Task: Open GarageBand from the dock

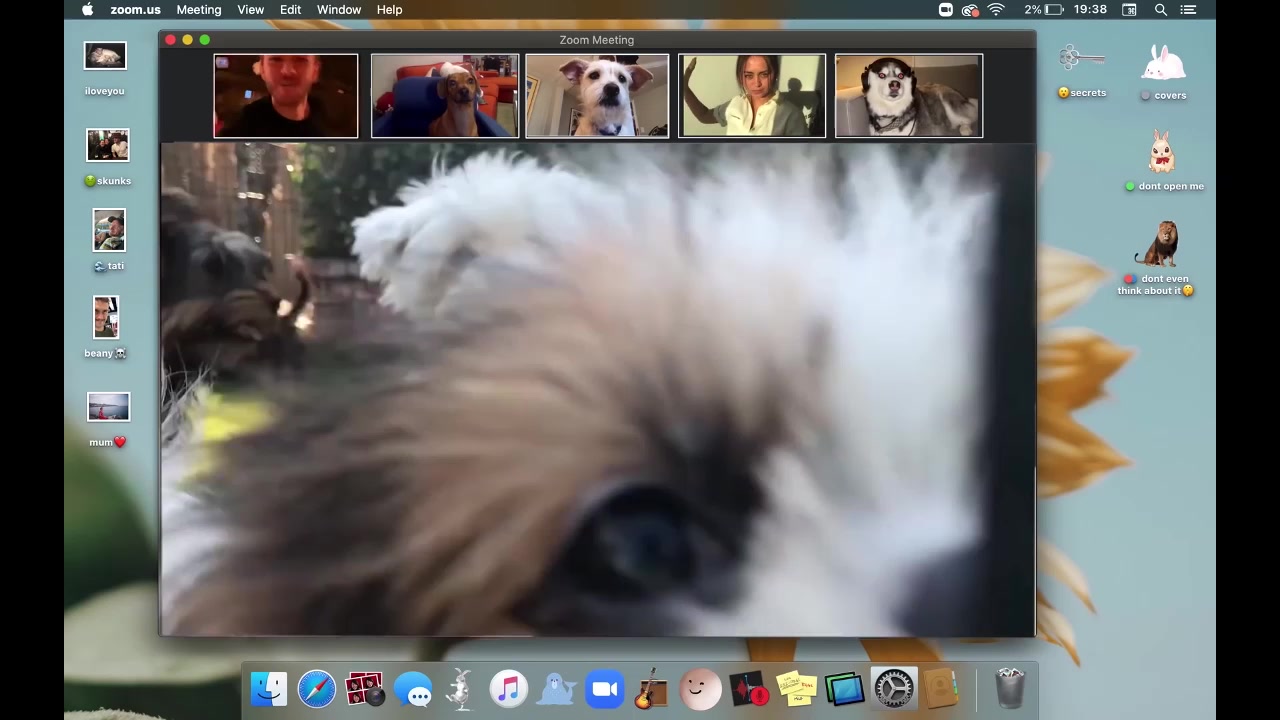Action: pos(652,690)
